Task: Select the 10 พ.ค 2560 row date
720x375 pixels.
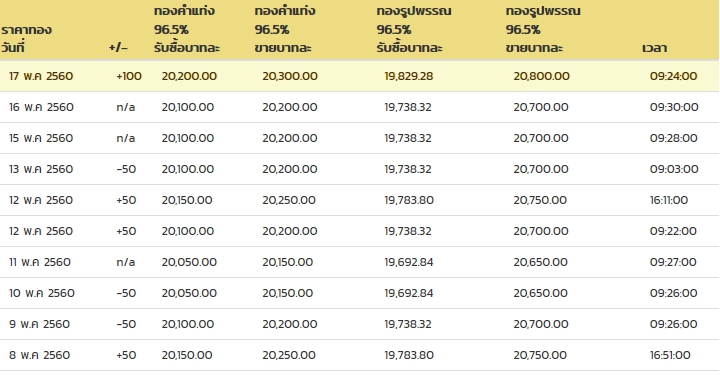Action: point(42,293)
